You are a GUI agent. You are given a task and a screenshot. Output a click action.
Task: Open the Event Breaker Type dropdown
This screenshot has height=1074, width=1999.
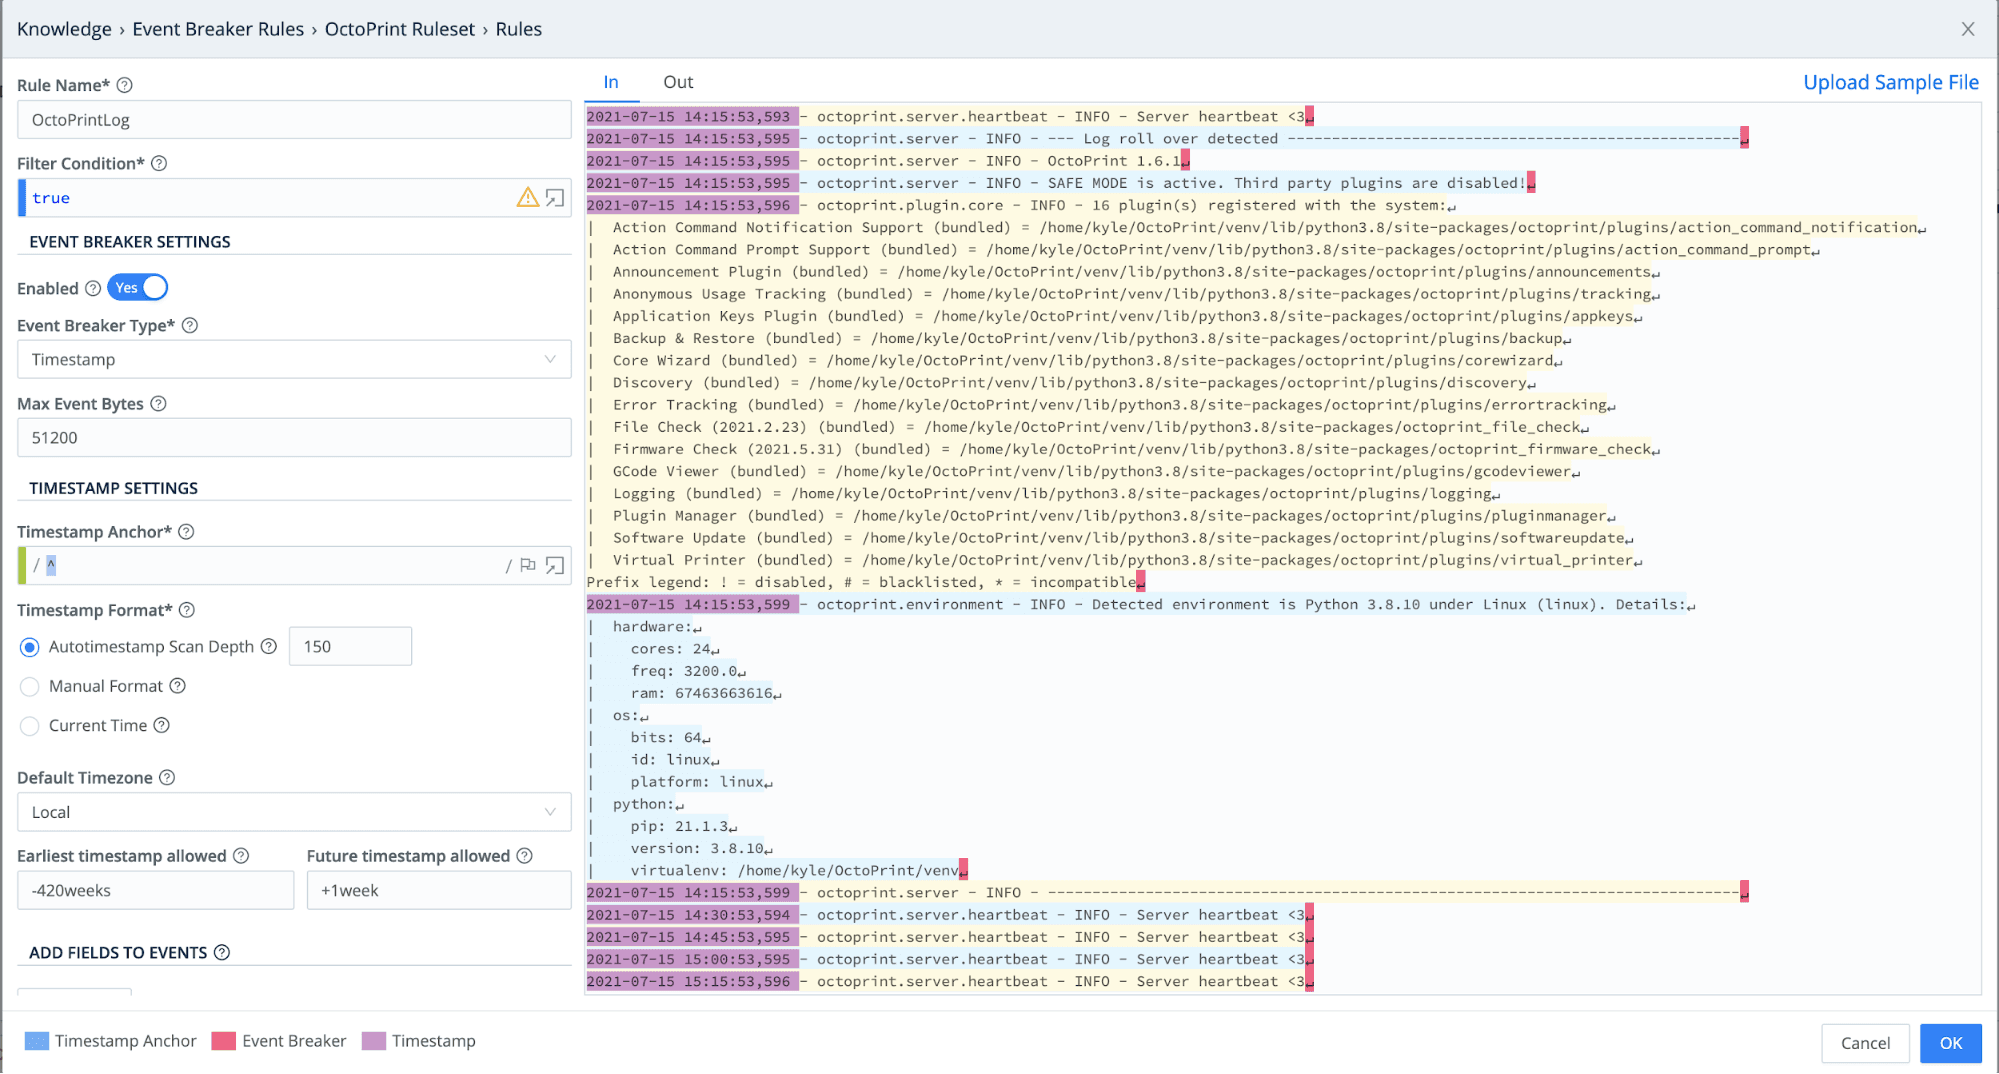294,360
